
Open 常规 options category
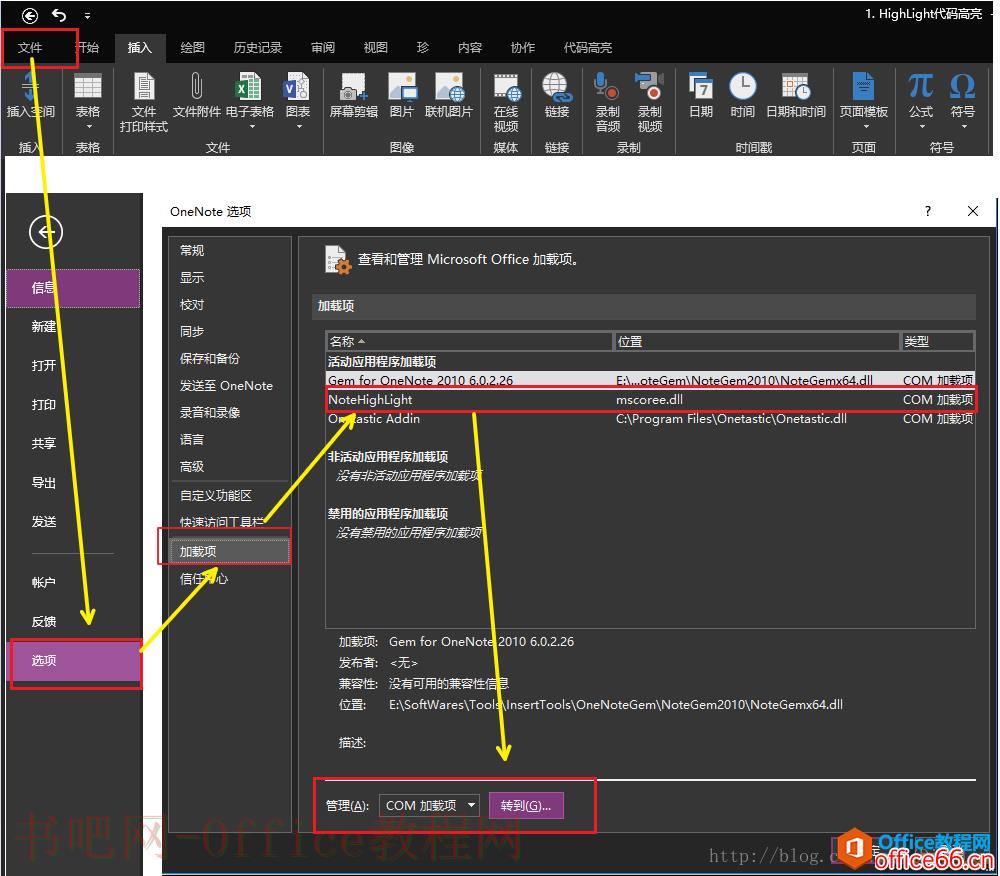[192, 251]
